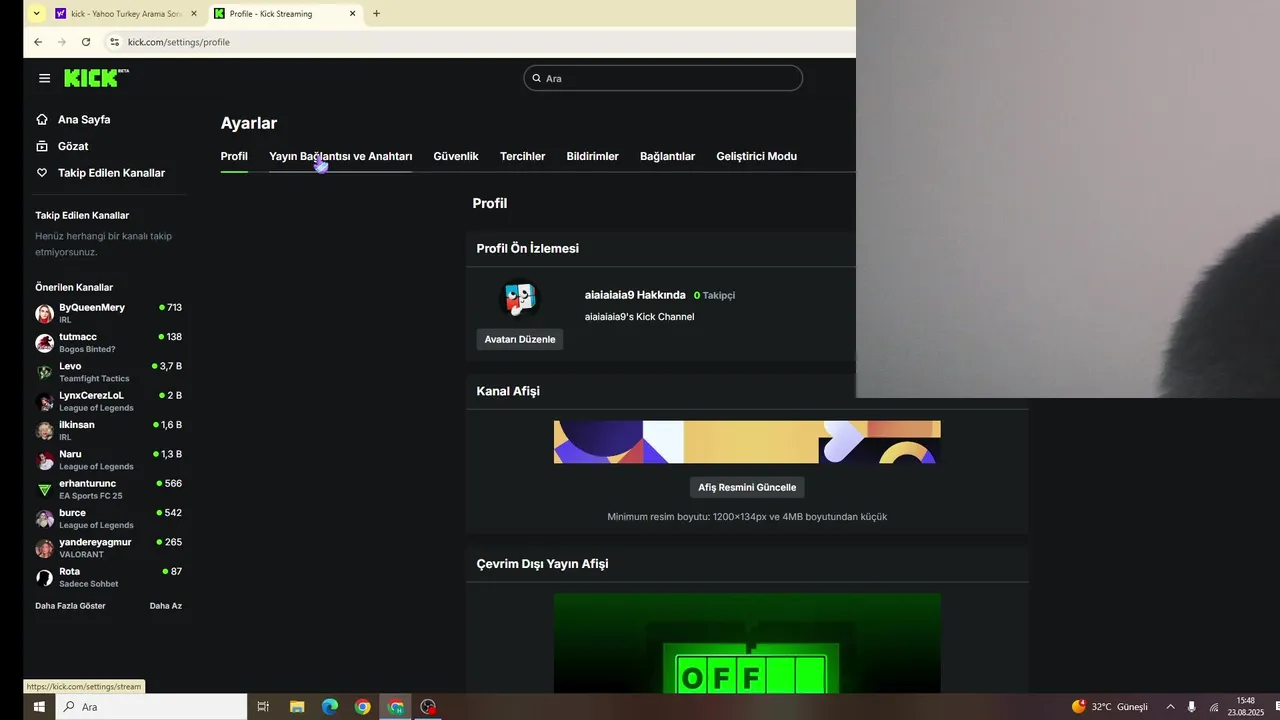Click 'EA Sports FC 25' category text

[x=91, y=496]
